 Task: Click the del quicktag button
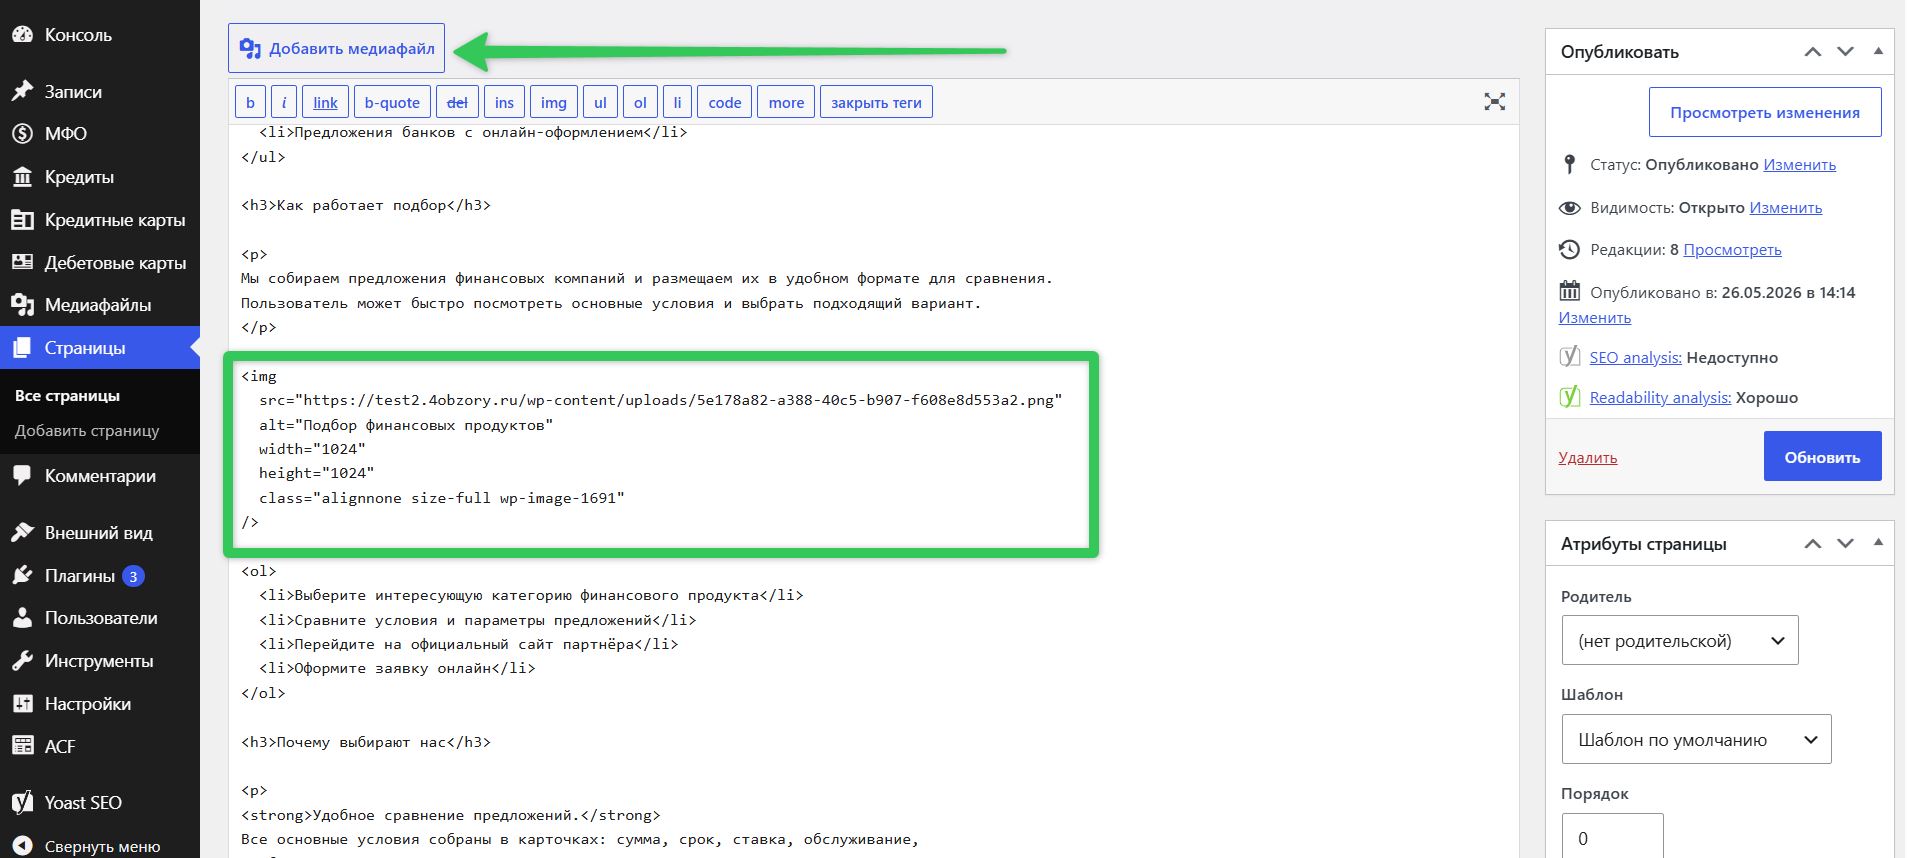pyautogui.click(x=457, y=102)
